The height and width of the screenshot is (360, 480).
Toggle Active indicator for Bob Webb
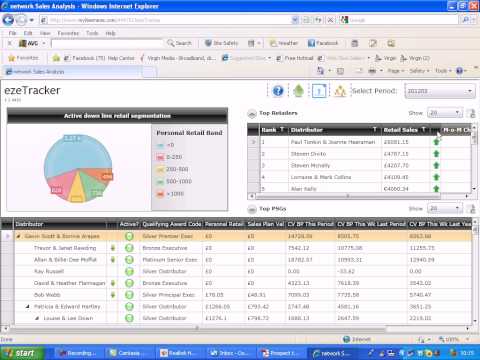click(129, 295)
